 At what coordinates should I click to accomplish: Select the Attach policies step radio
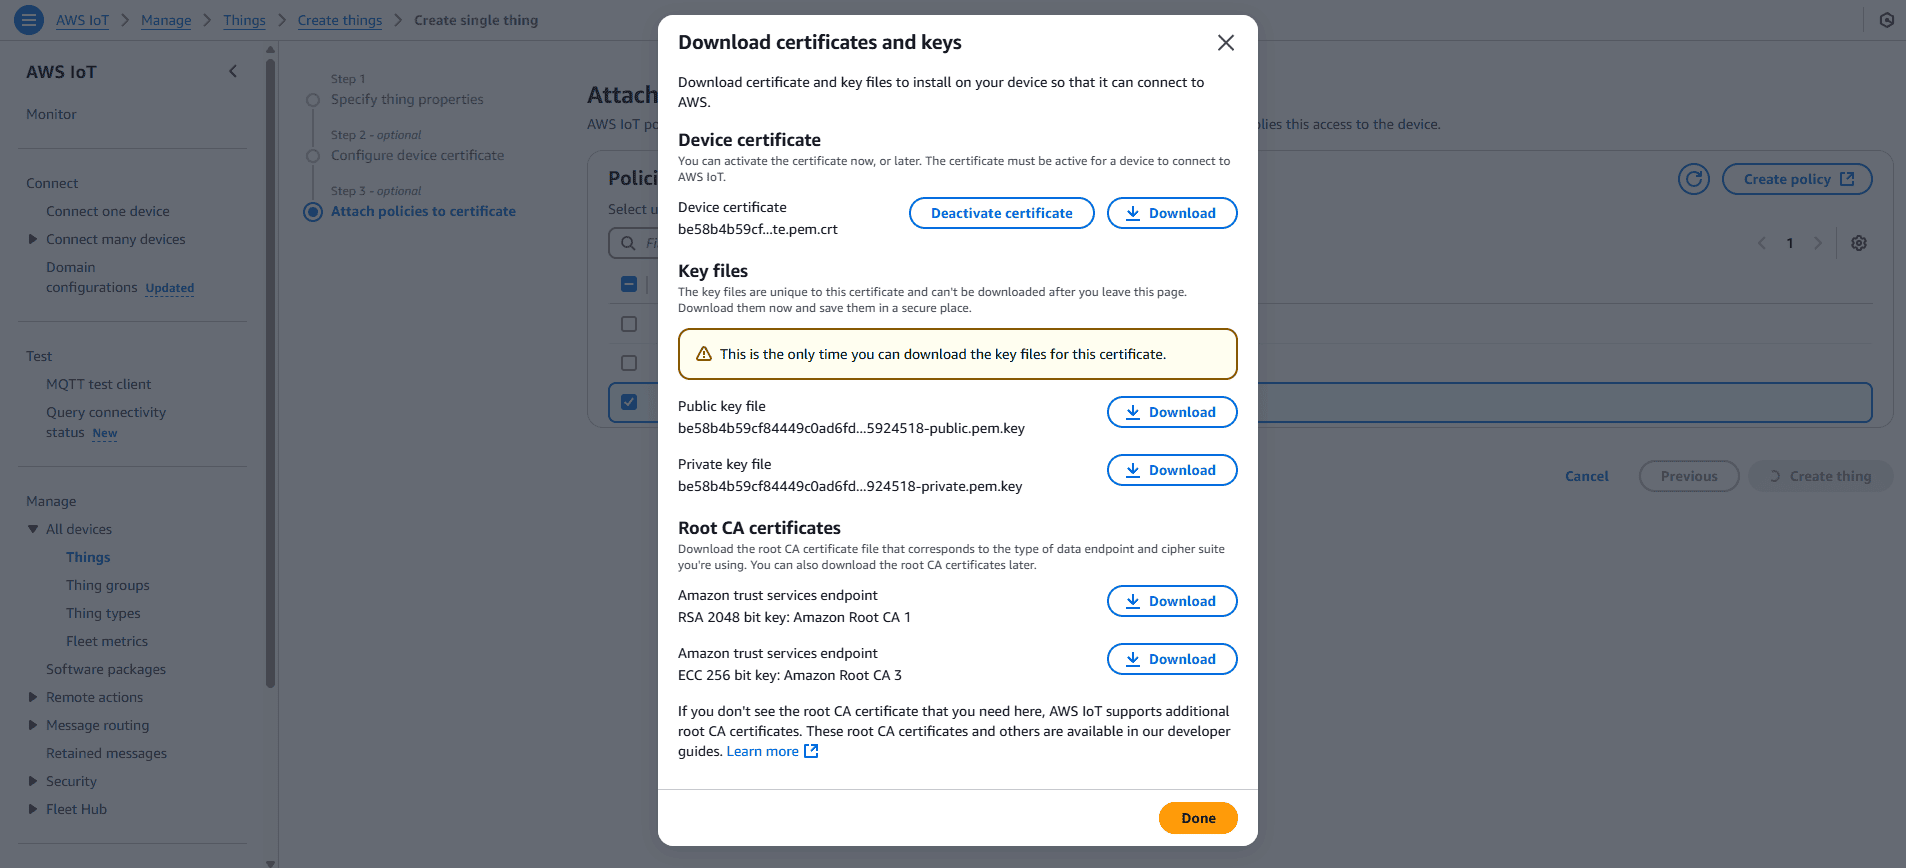coord(313,211)
